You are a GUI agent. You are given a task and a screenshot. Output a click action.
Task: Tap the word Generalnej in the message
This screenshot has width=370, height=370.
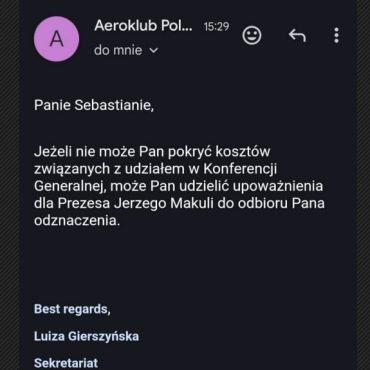pos(70,186)
